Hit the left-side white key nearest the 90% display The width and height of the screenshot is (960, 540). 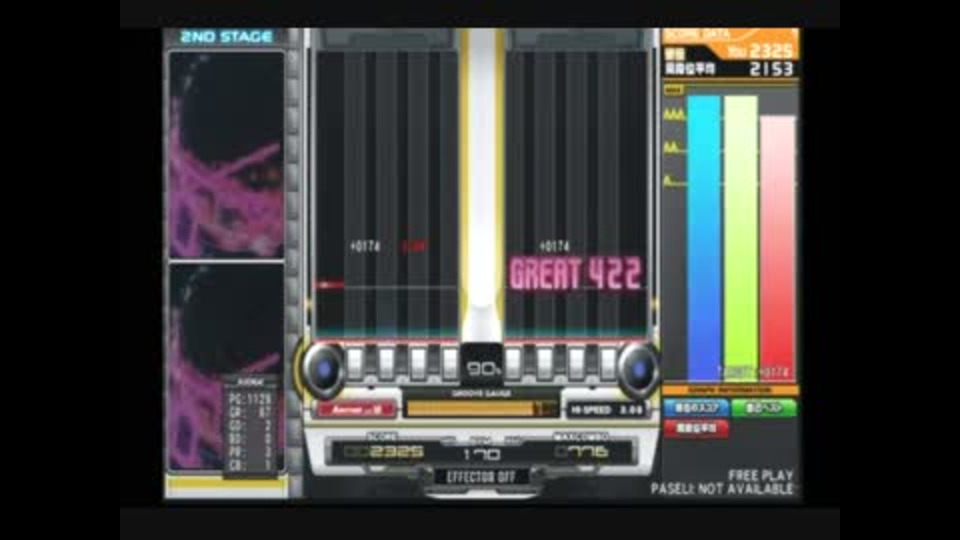point(450,364)
